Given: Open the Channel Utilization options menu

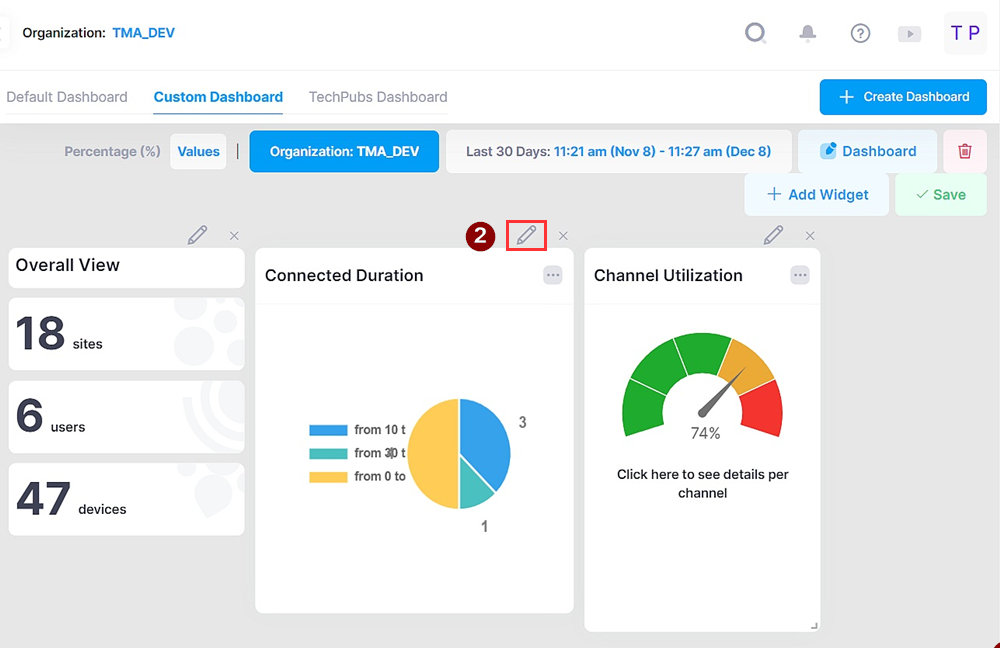Looking at the screenshot, I should point(799,275).
